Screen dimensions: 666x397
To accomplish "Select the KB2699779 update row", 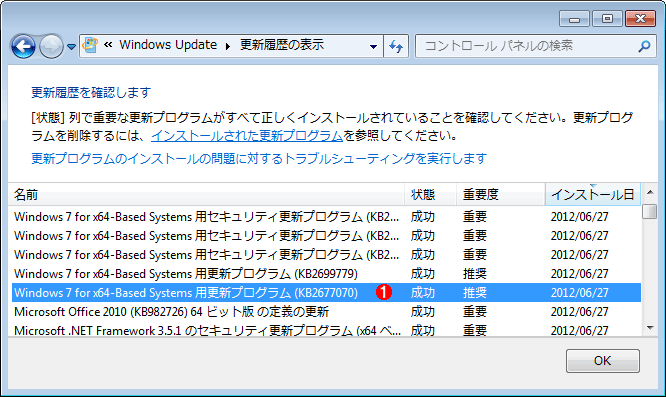I will click(326, 273).
